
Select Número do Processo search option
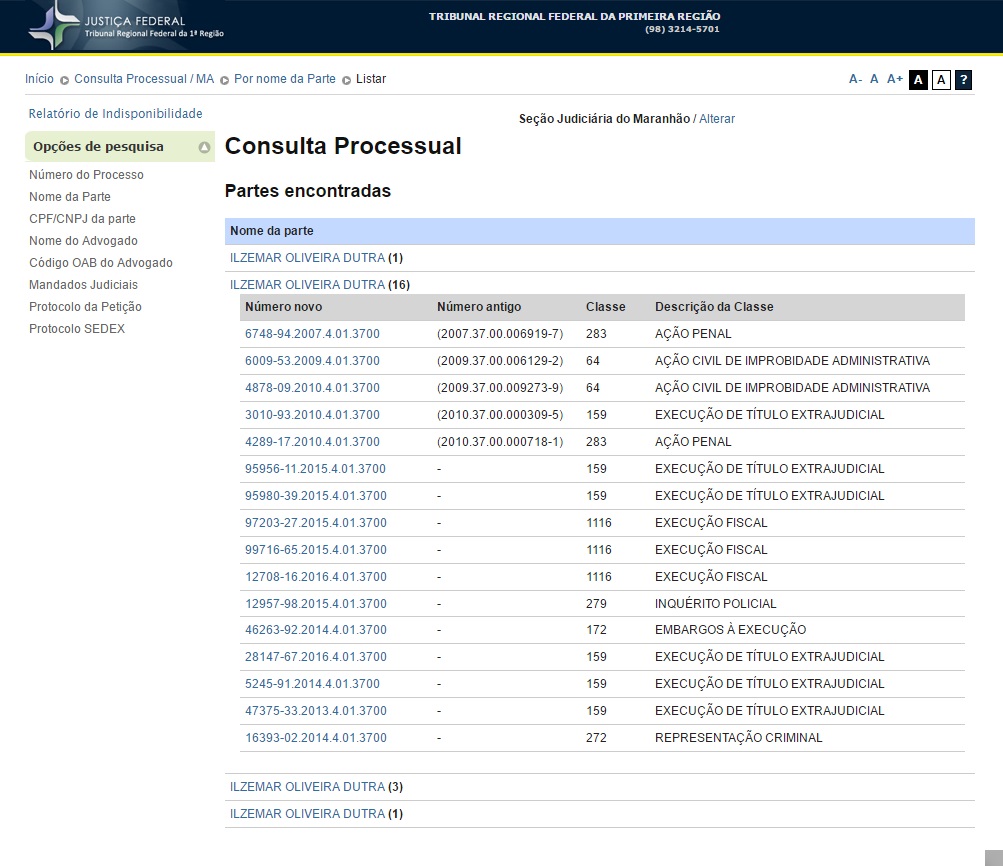(x=86, y=175)
